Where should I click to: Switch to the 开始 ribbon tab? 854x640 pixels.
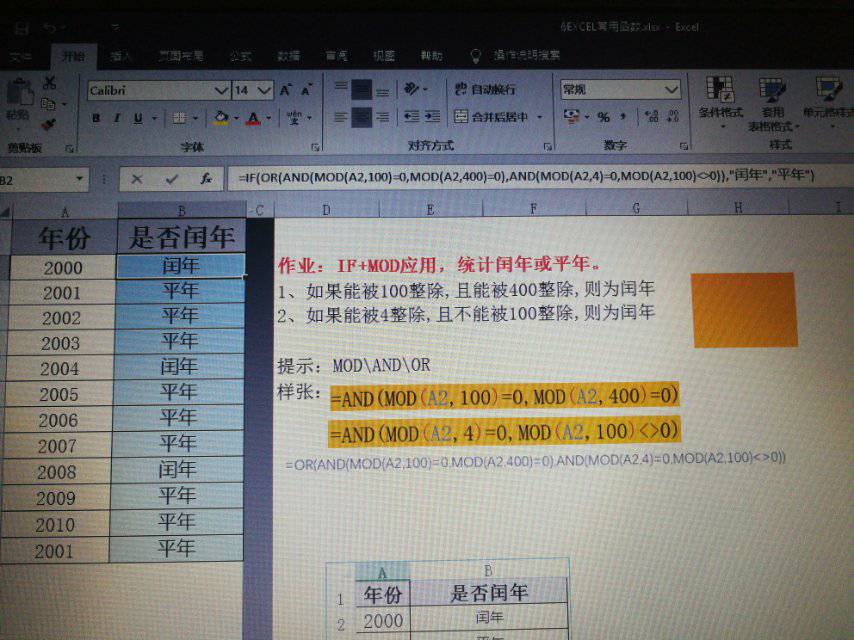(x=74, y=56)
